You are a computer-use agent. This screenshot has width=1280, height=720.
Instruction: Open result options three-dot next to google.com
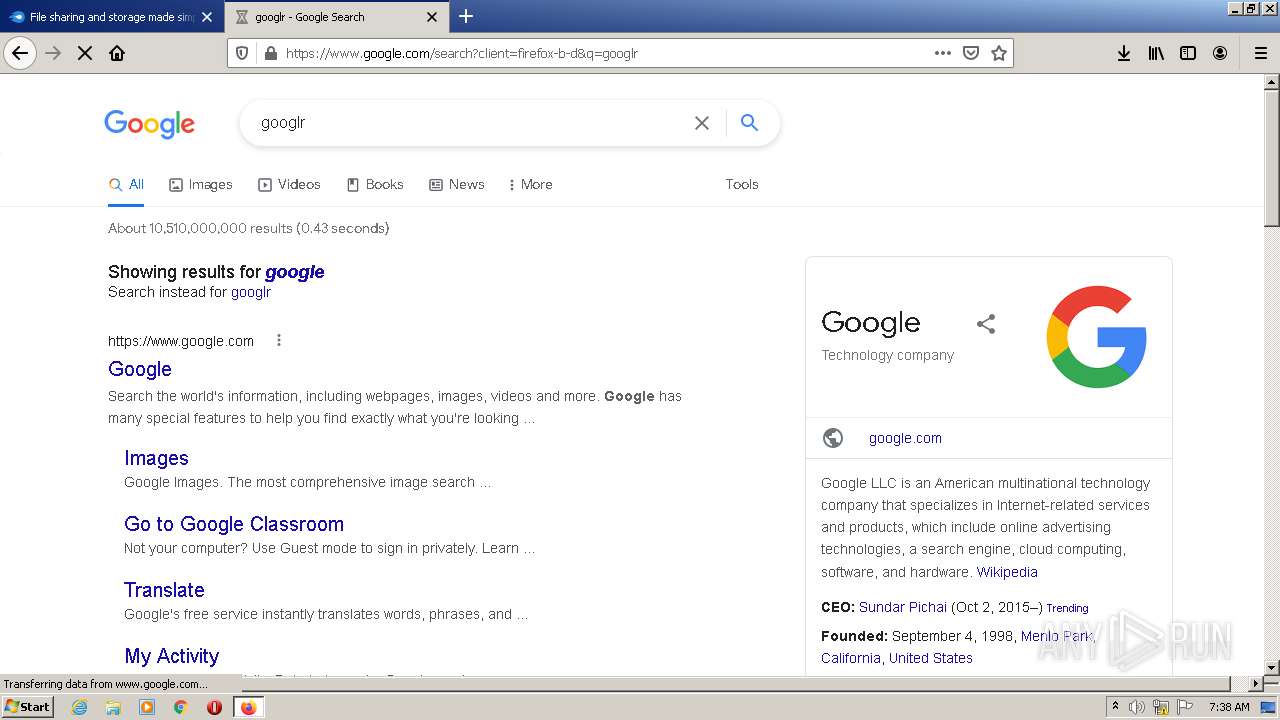[279, 340]
